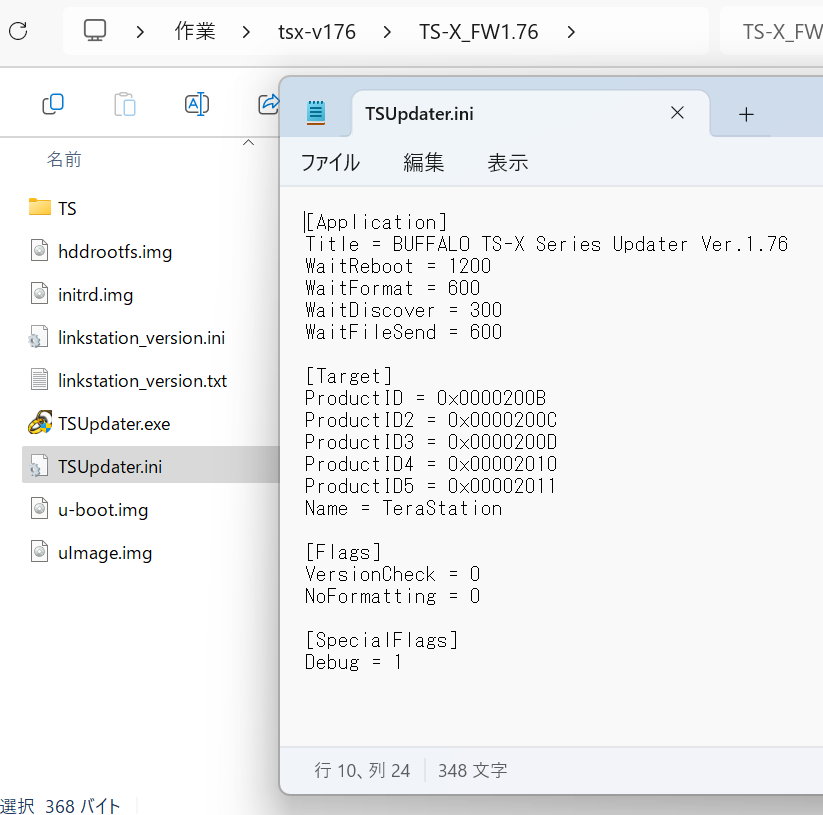Click the 行 10、列 24 status indicator
This screenshot has height=815, width=823.
[x=362, y=770]
